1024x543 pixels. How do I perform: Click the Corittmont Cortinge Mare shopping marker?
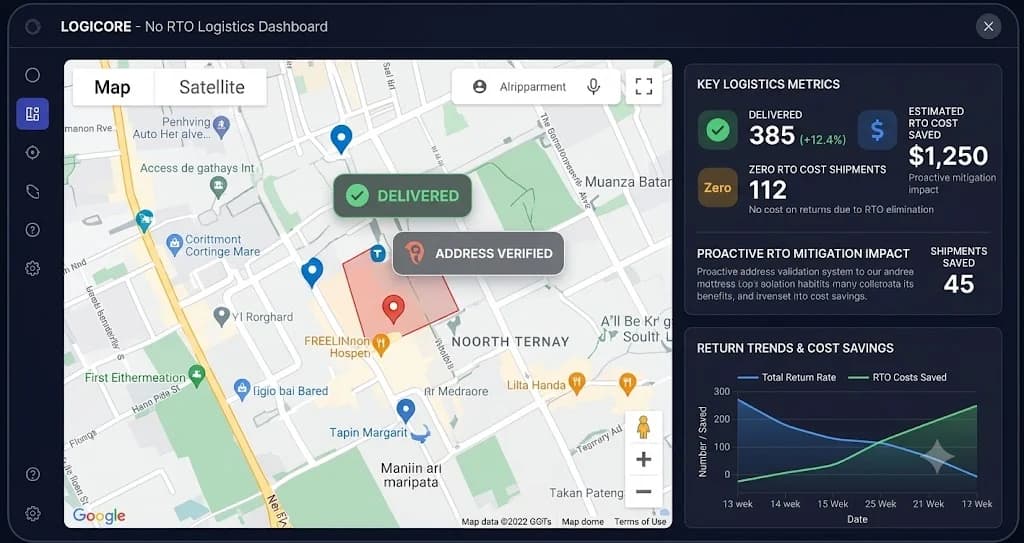pos(174,245)
